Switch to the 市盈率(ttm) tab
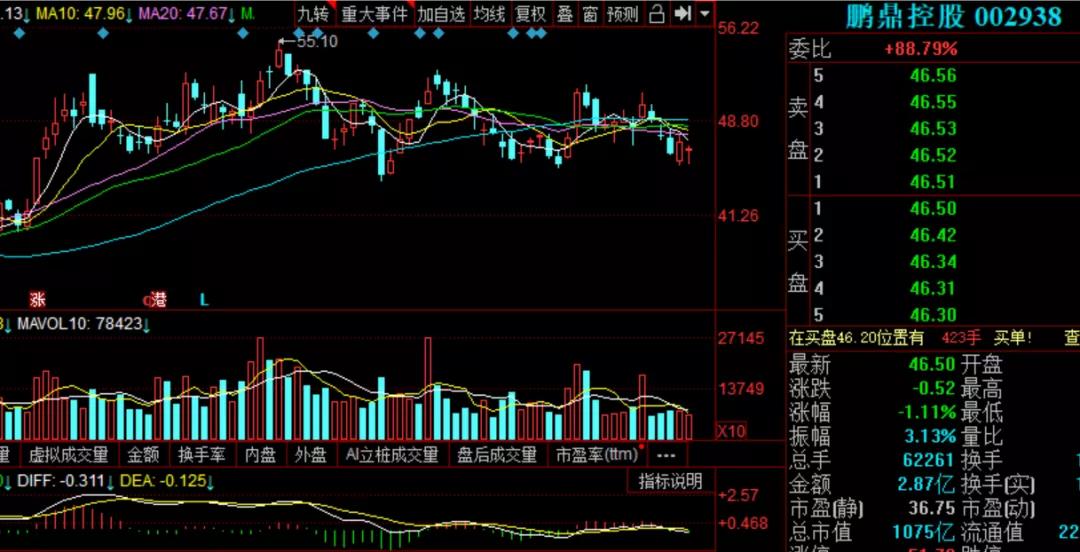 click(x=596, y=455)
